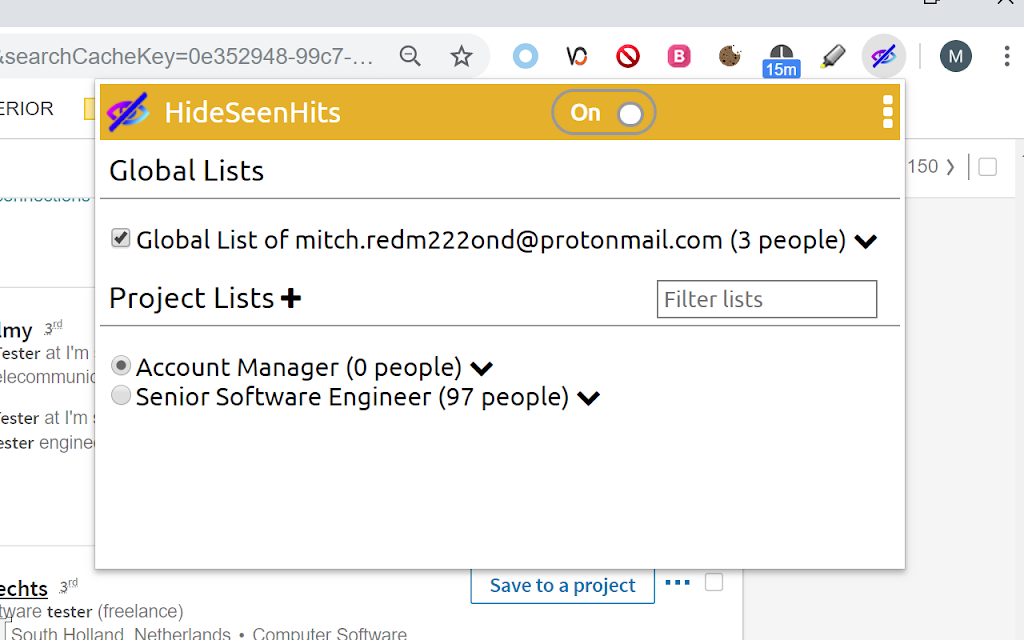Click the Save to a project button
The image size is (1024, 640).
[562, 585]
